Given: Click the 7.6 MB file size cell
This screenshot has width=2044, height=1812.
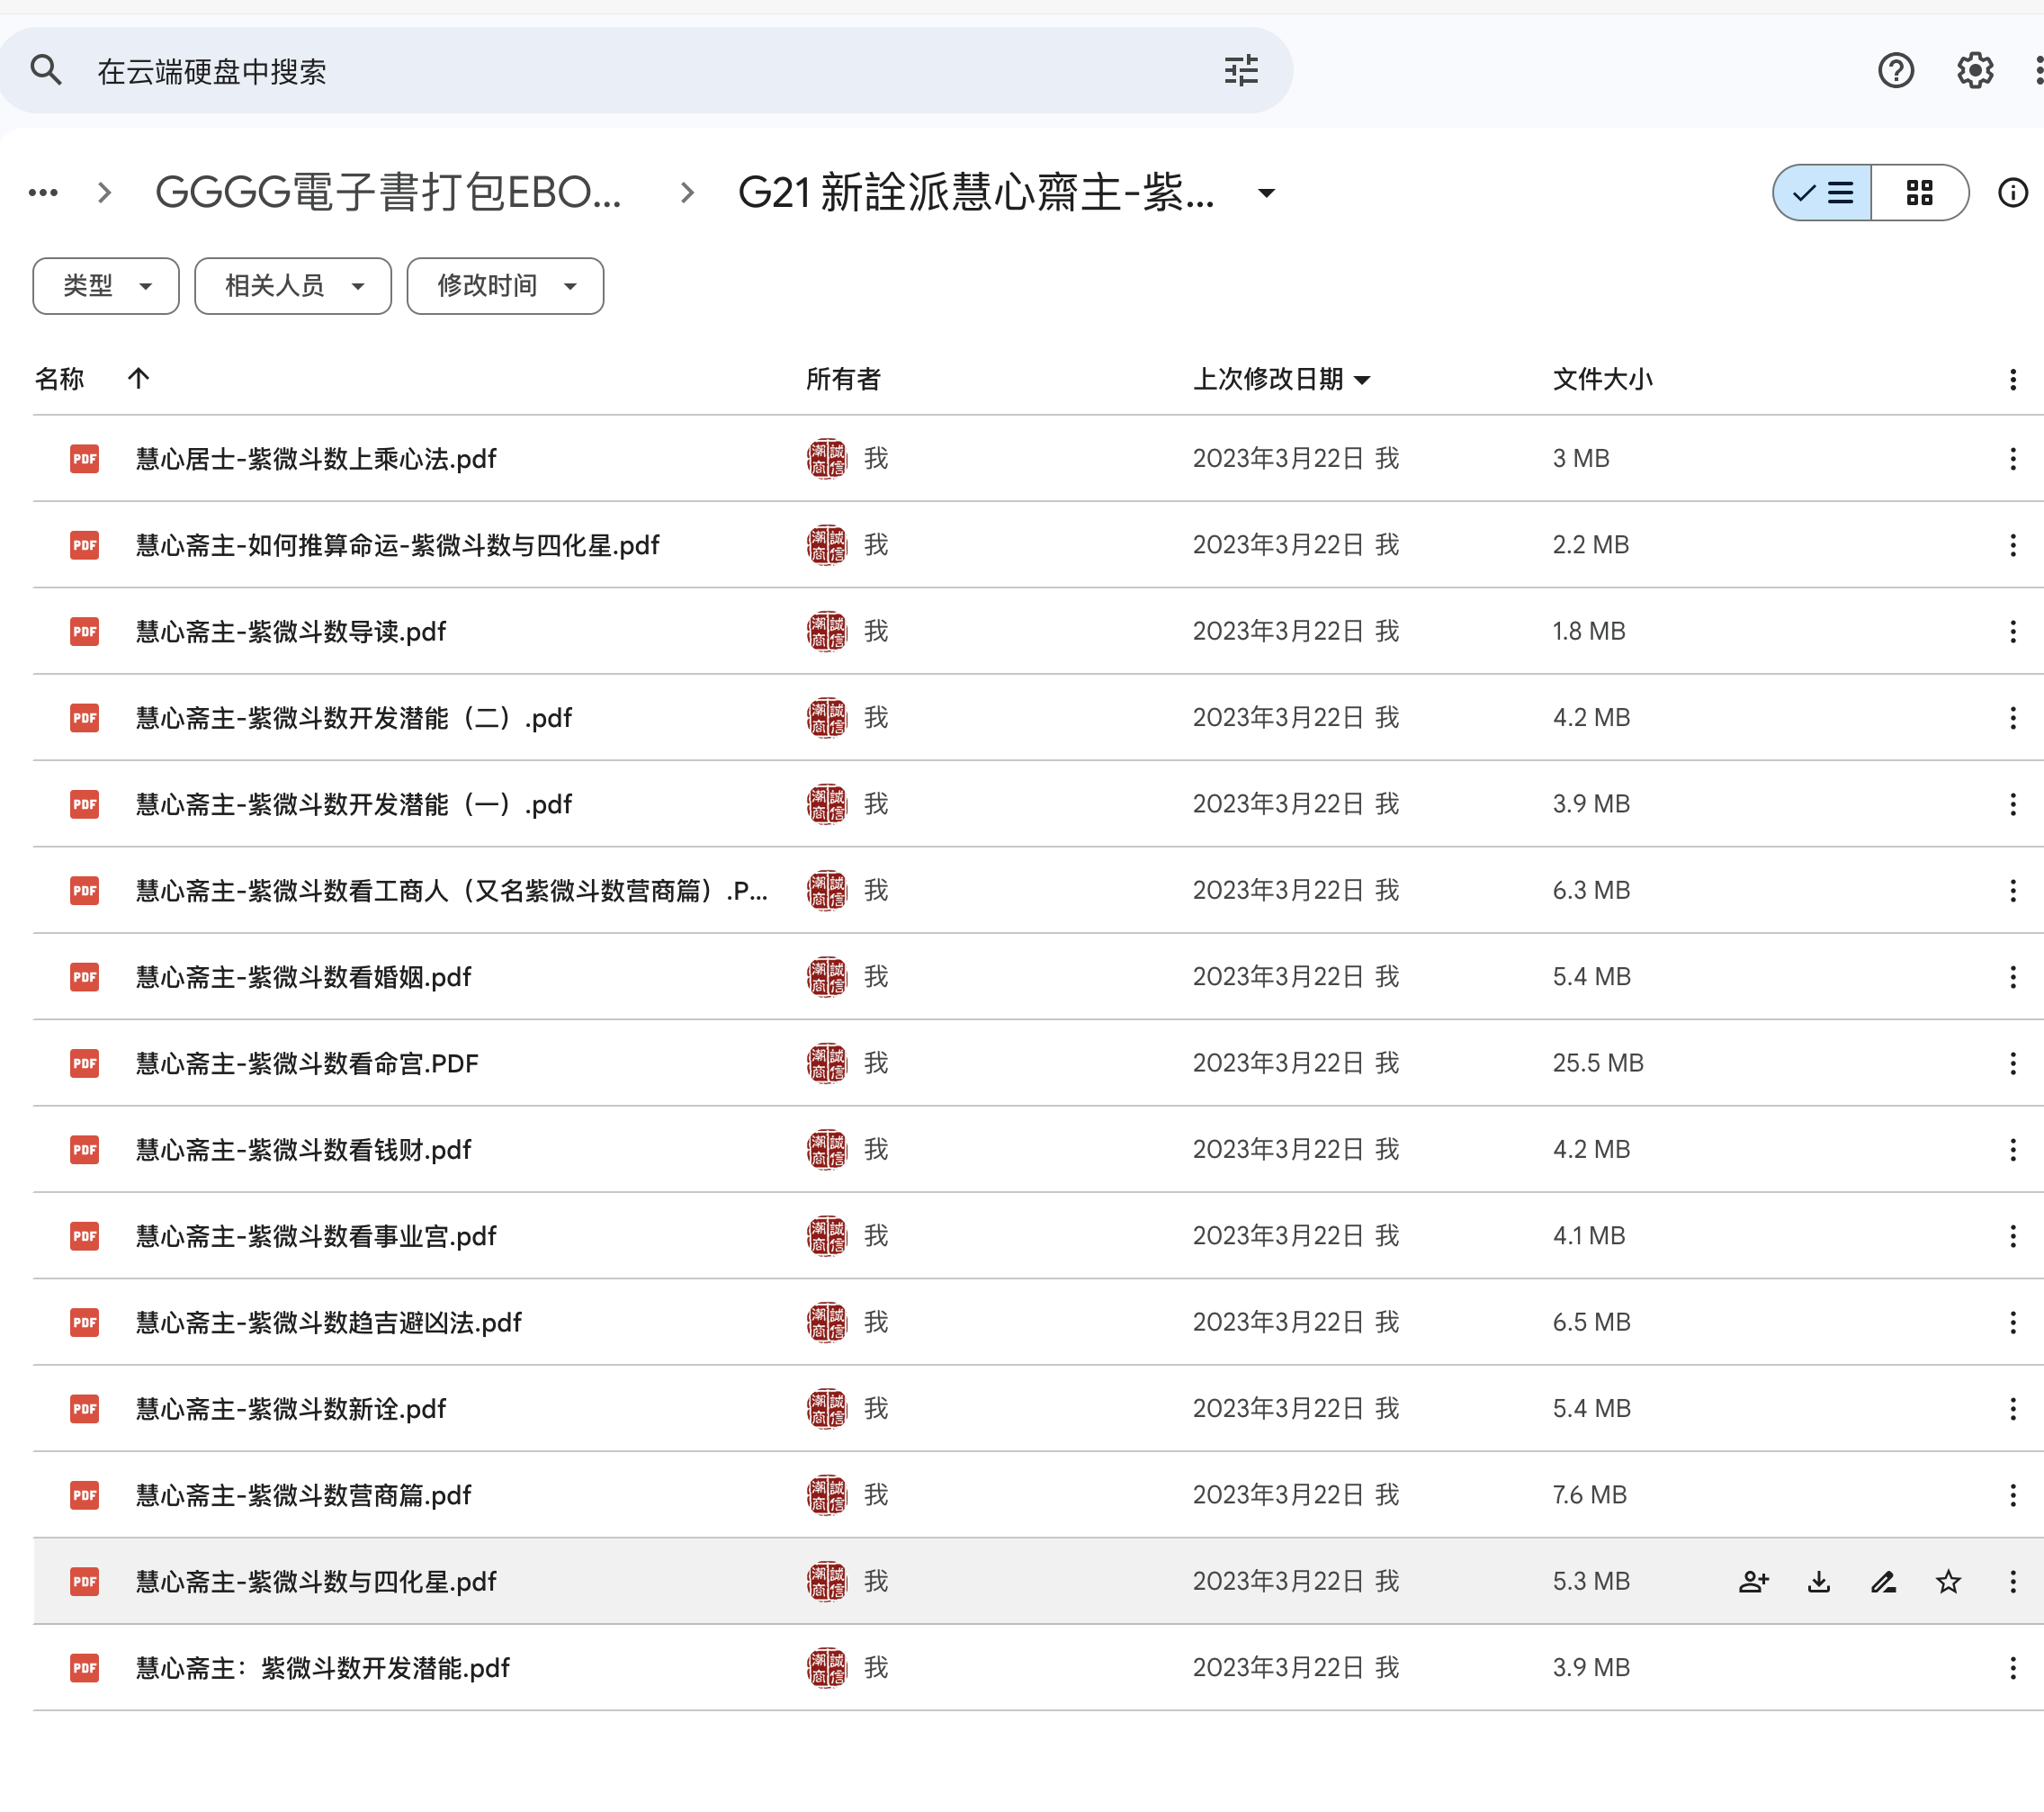Looking at the screenshot, I should [x=1589, y=1495].
